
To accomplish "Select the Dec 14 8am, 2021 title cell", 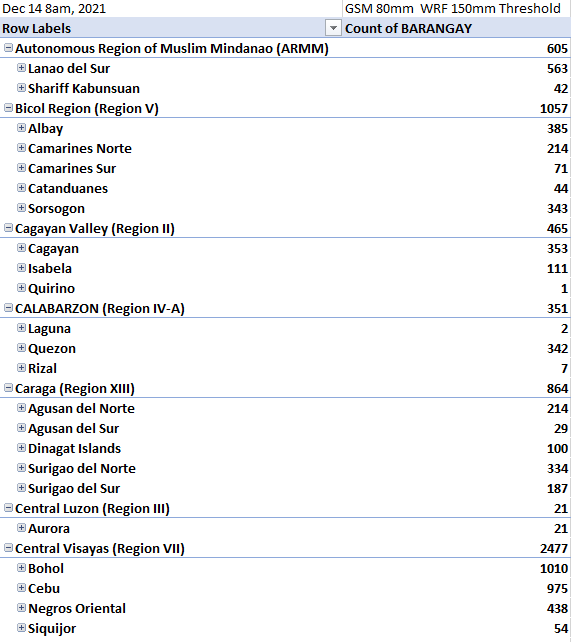I will tap(171, 9).
